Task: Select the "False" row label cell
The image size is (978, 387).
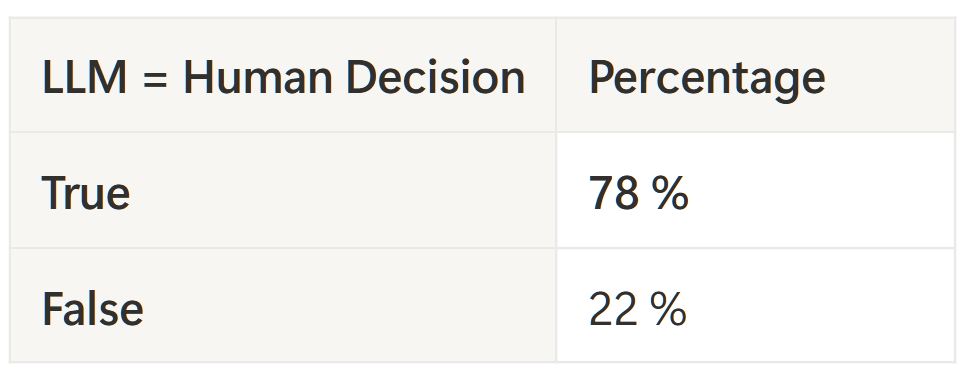Action: click(283, 305)
